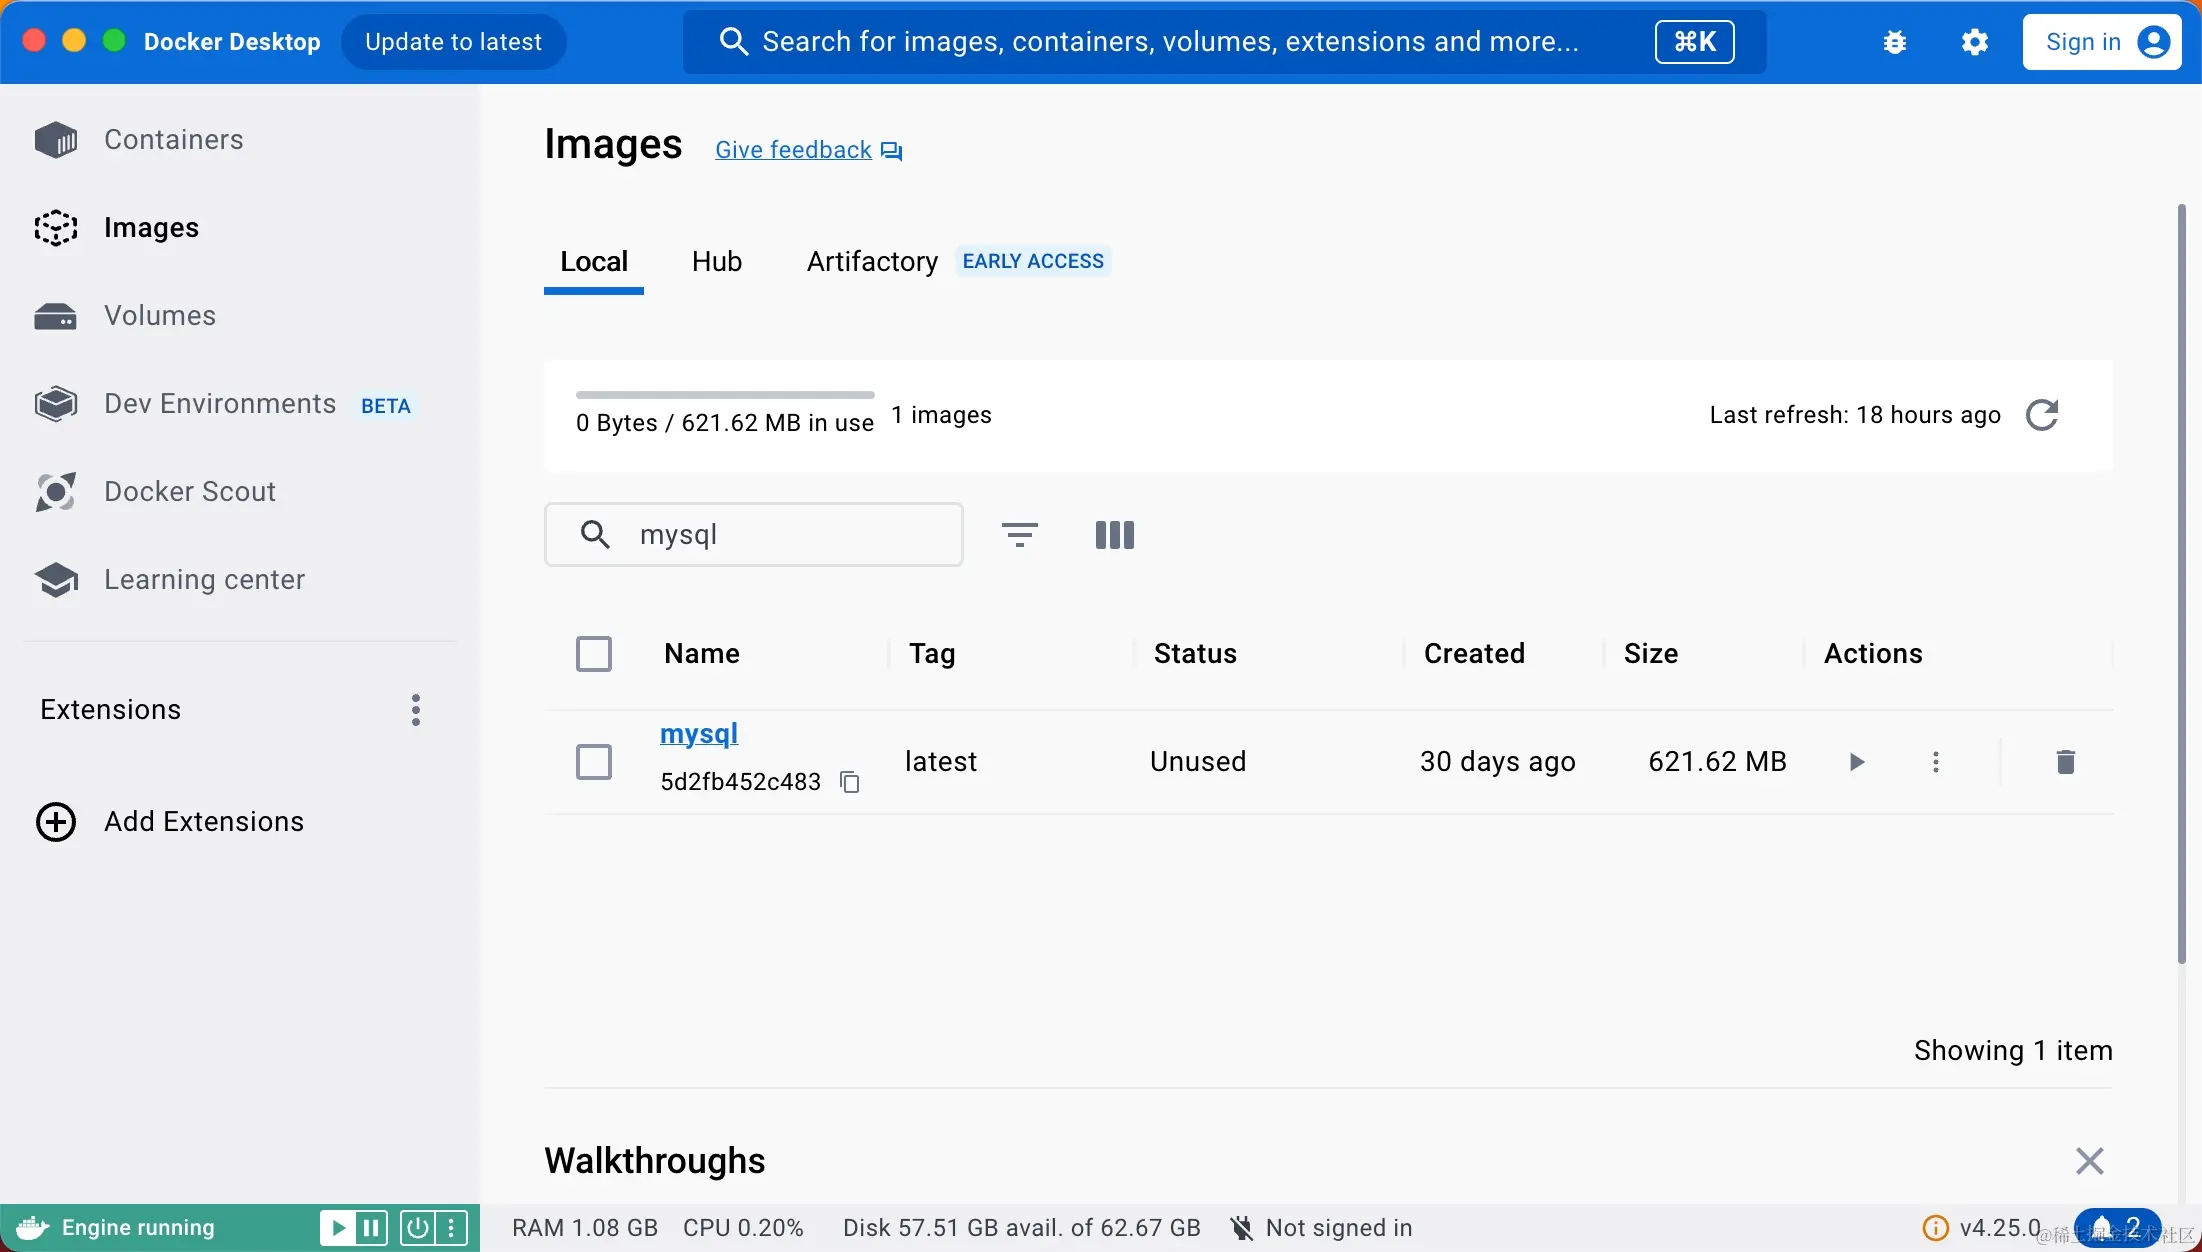The image size is (2202, 1252).
Task: Switch to the Artifactory tab
Action: [x=872, y=262]
